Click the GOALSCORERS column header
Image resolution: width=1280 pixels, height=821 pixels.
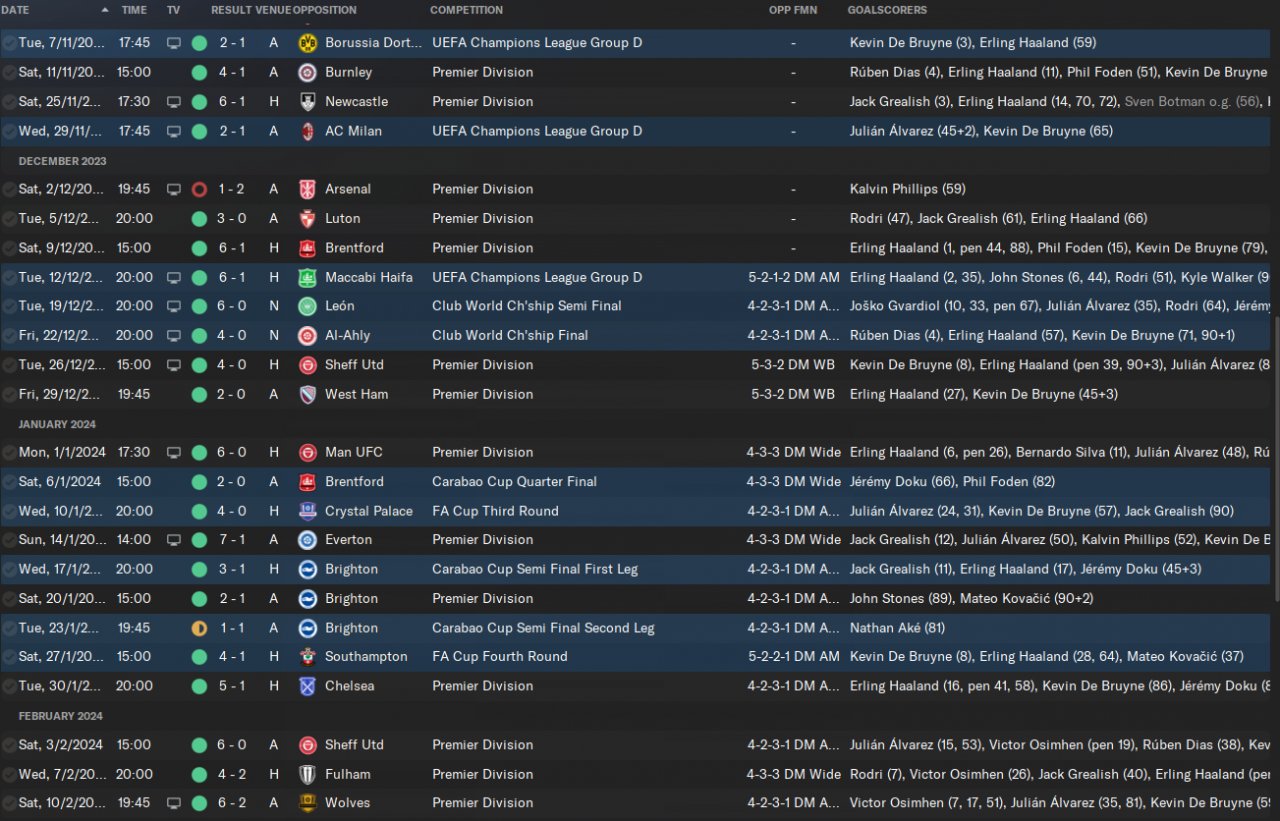coord(887,10)
